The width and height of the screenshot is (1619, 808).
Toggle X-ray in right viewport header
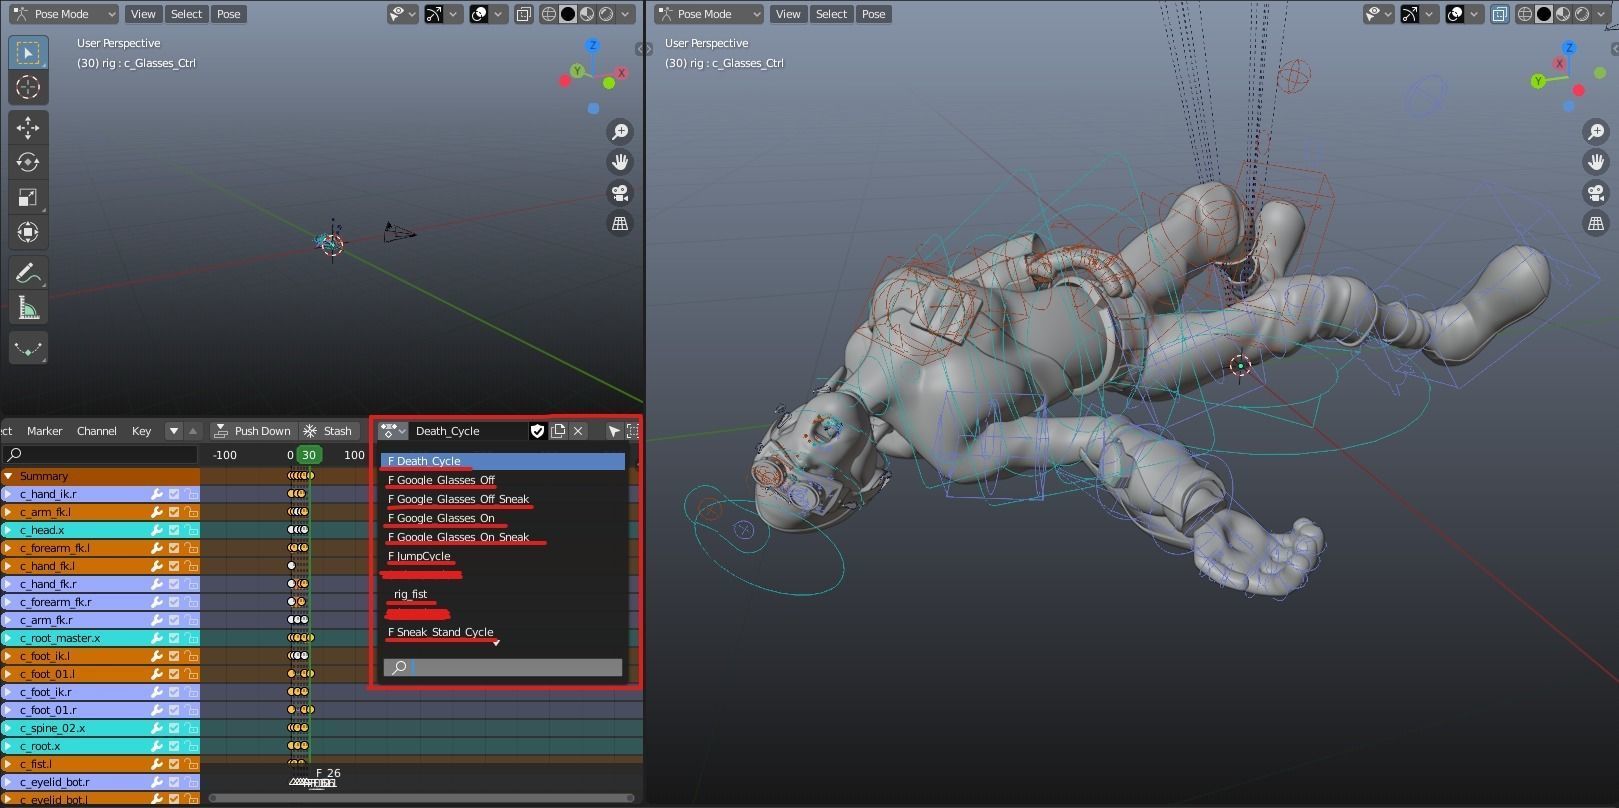(x=1499, y=14)
